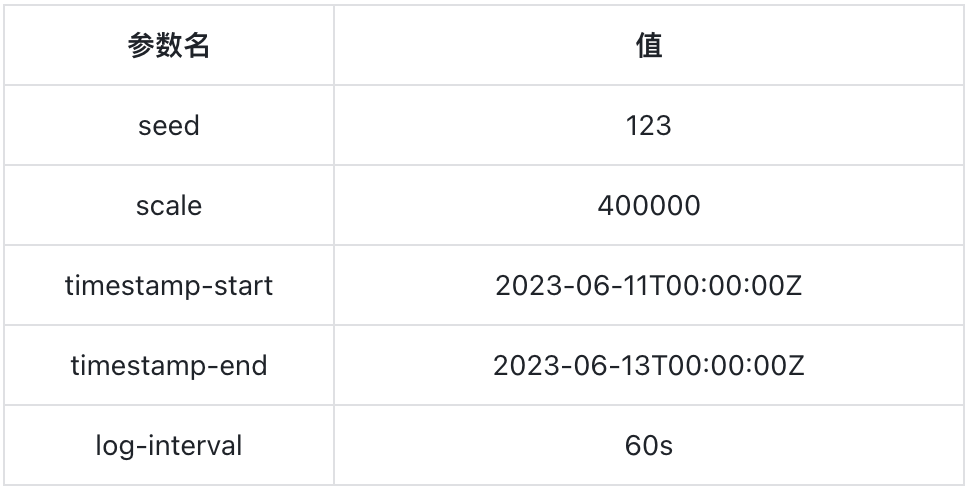Select the 2023-06-11T00:00:00Z start value
This screenshot has width=968, height=490.
click(649, 286)
